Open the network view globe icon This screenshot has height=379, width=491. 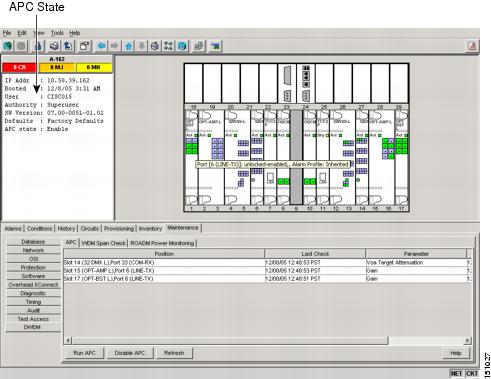[182, 46]
